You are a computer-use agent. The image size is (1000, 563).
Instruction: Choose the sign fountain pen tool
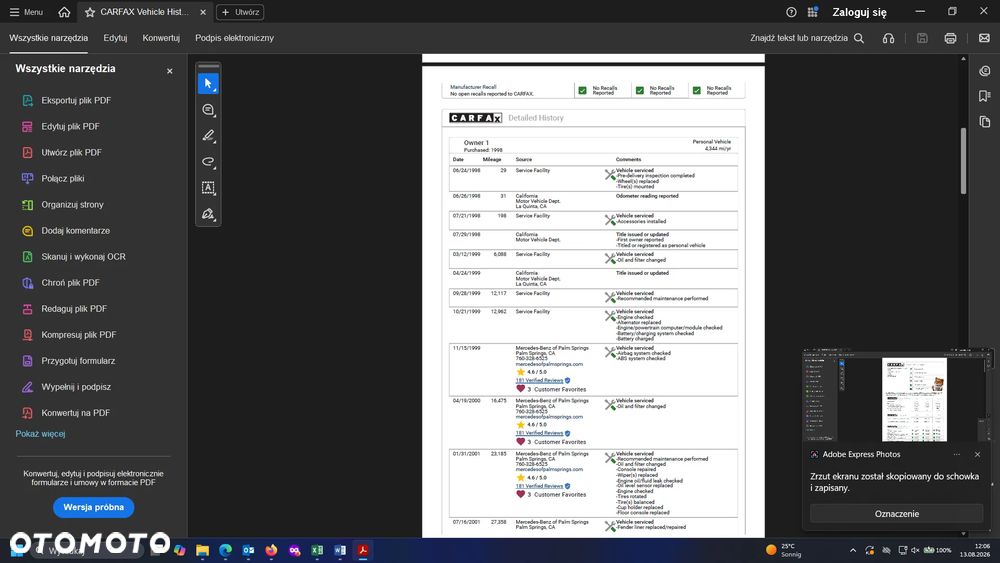(x=208, y=214)
